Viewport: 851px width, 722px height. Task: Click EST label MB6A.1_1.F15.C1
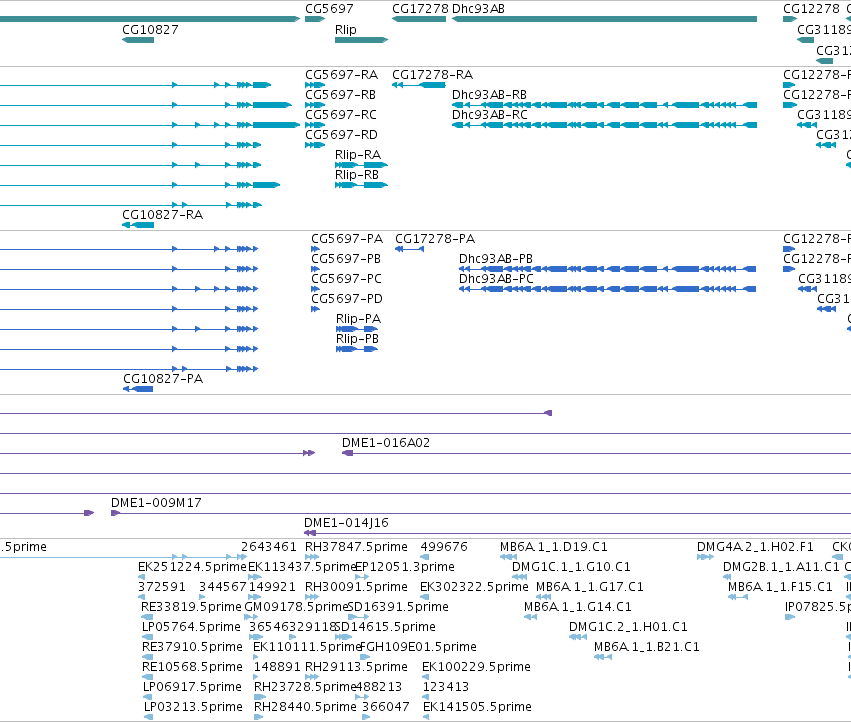click(x=780, y=587)
